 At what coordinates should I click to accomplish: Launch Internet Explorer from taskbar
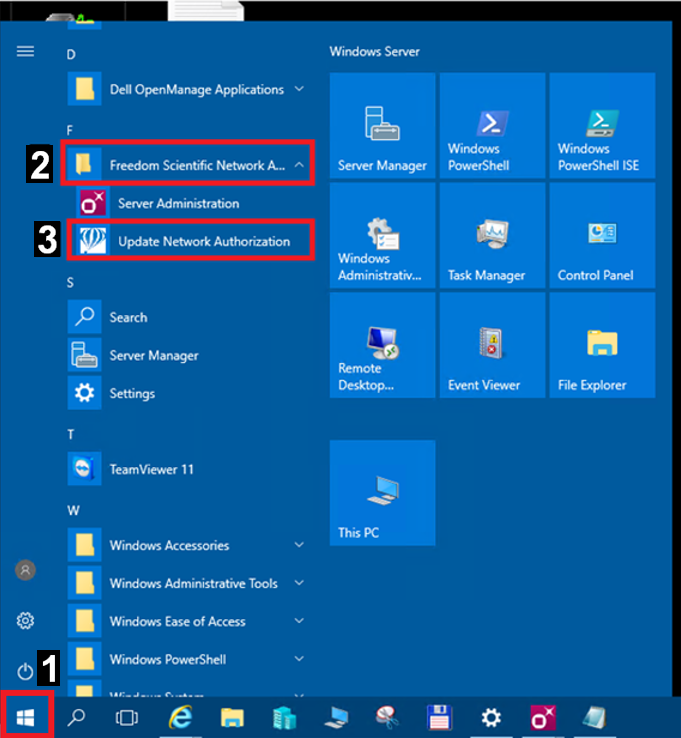click(181, 717)
